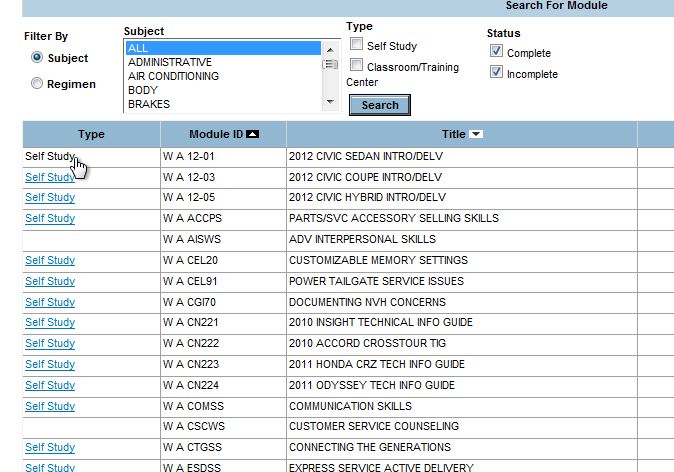Open the Title column sort dropdown arrow
This screenshot has width=674, height=472.
pyautogui.click(x=476, y=134)
